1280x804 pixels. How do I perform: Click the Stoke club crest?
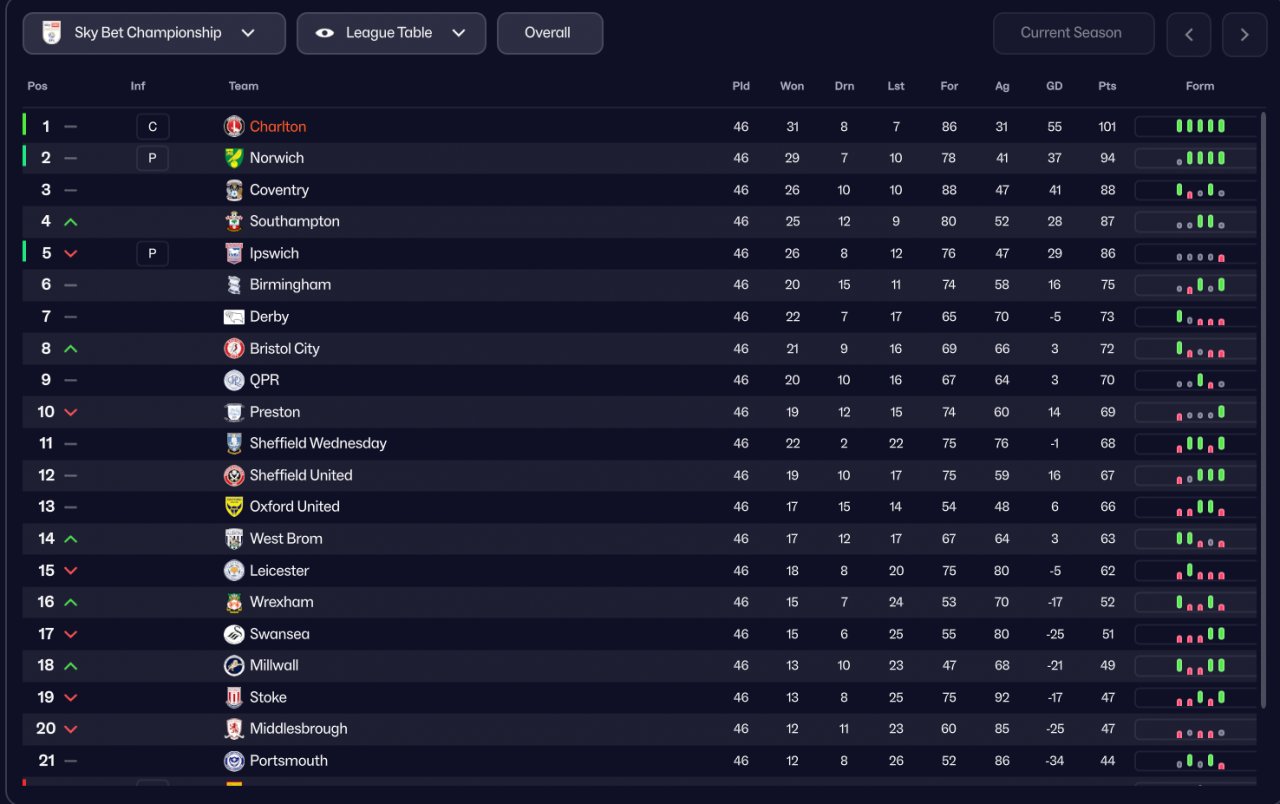[x=234, y=697]
